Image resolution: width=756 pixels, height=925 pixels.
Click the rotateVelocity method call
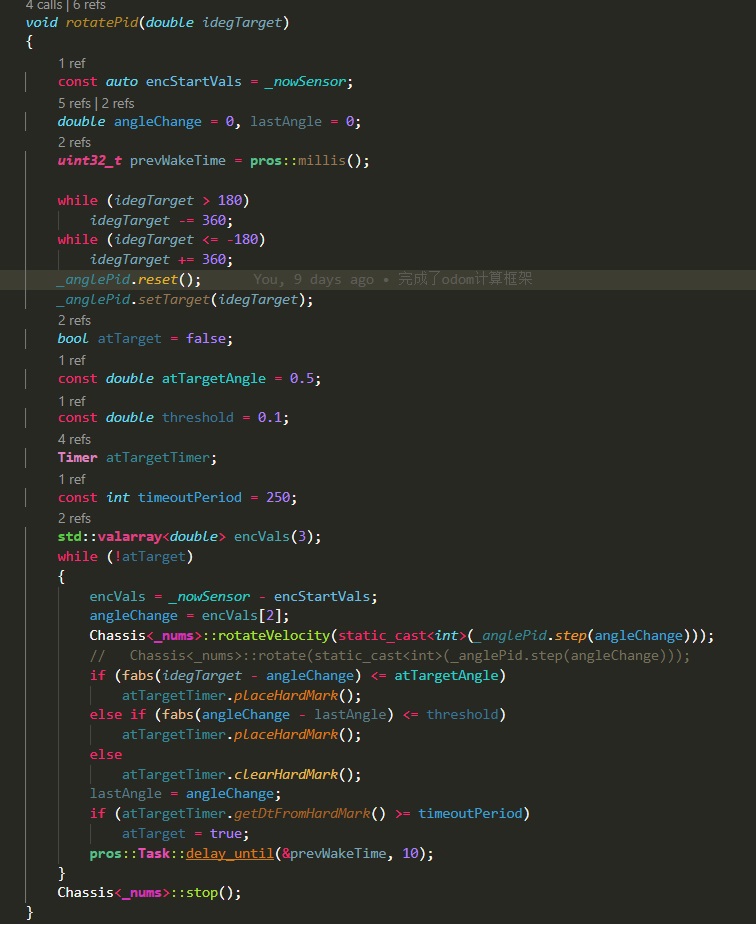274,636
